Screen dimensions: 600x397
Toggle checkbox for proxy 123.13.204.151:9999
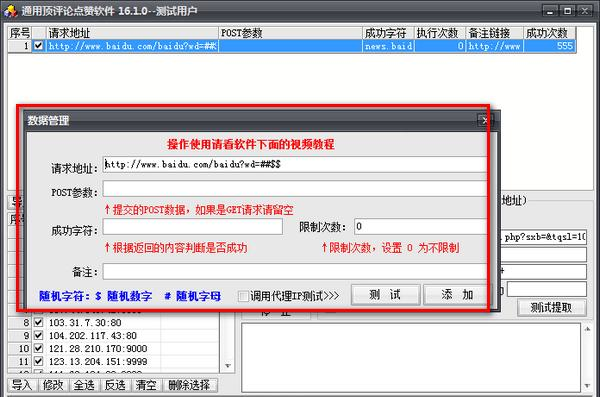coord(38,361)
